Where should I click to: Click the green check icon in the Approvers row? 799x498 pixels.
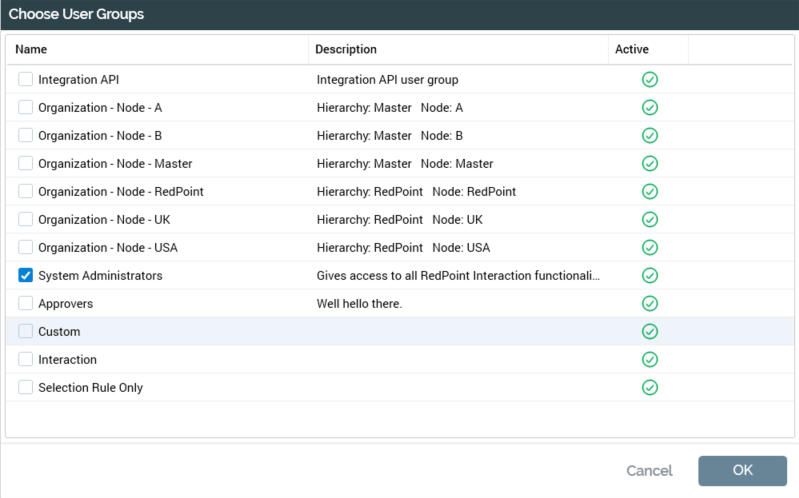click(x=649, y=304)
